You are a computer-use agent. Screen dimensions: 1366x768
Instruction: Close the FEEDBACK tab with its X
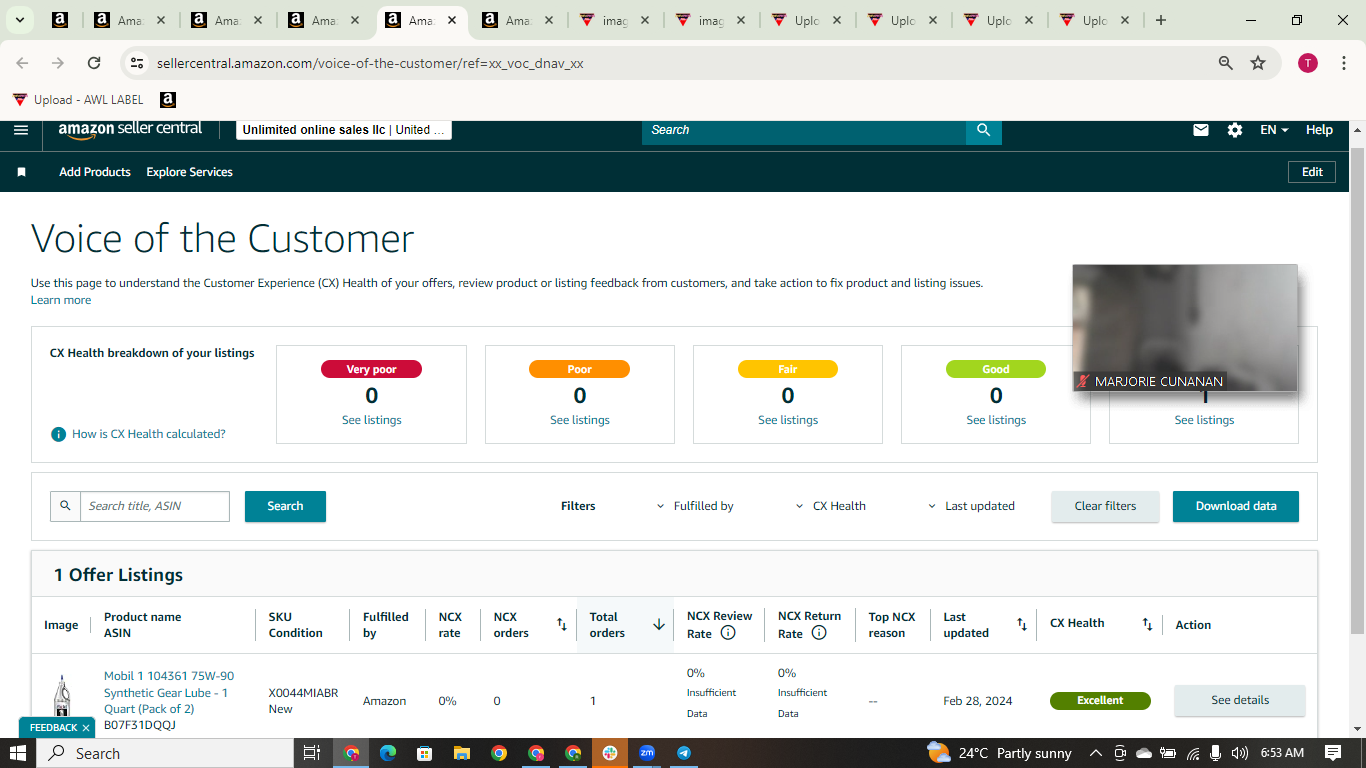[x=86, y=728]
